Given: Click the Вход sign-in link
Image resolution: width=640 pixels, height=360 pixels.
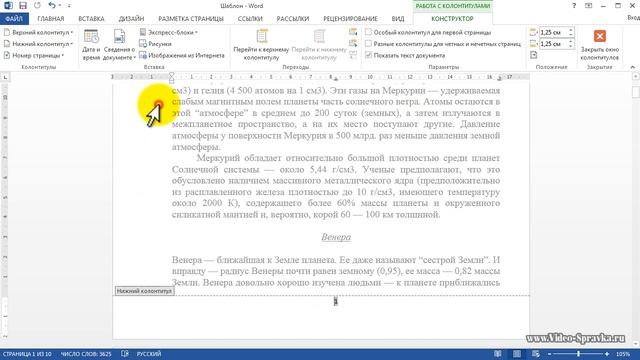Looking at the screenshot, I should (x=633, y=18).
